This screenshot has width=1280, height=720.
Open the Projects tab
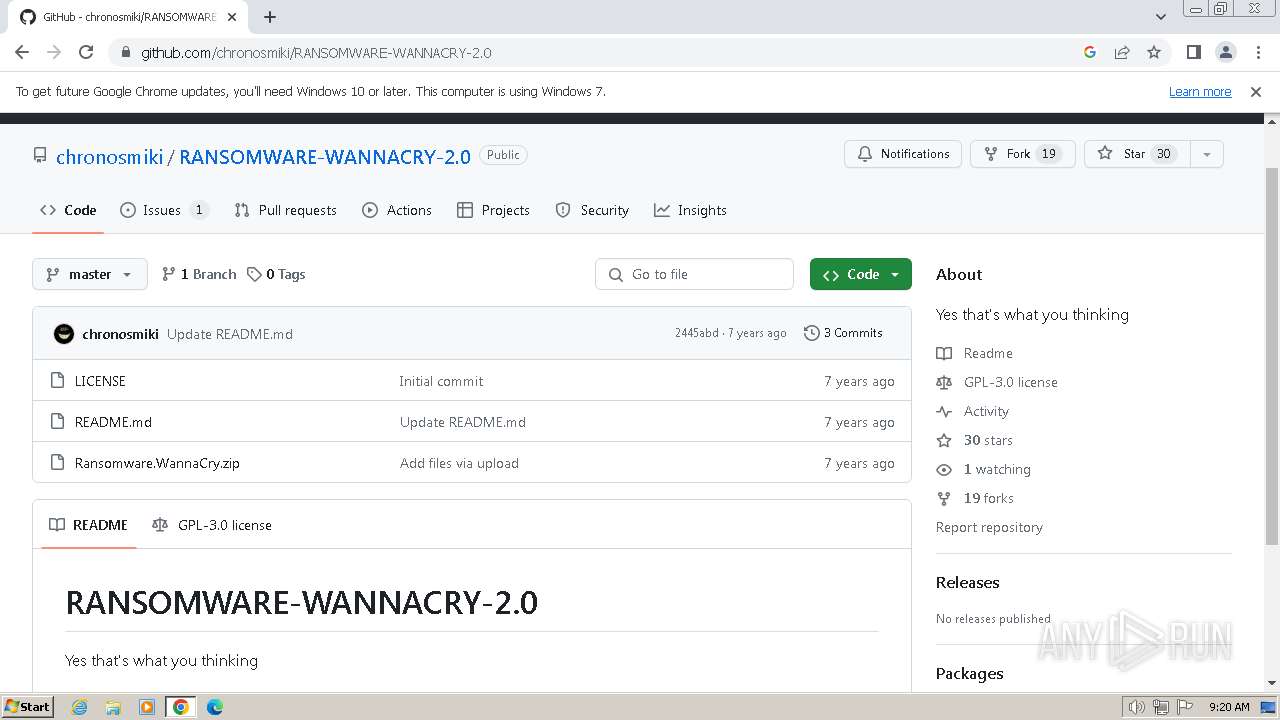493,210
